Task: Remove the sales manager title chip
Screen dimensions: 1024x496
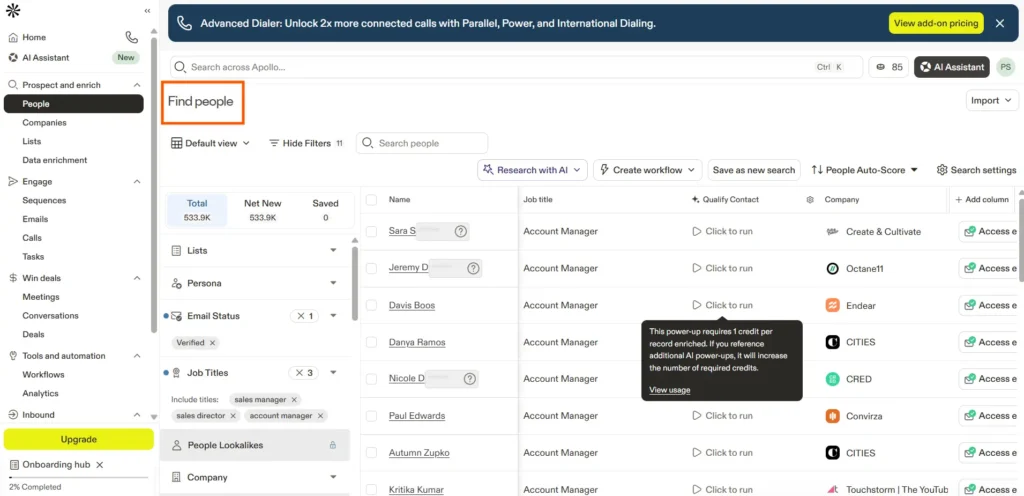Action: 294,399
